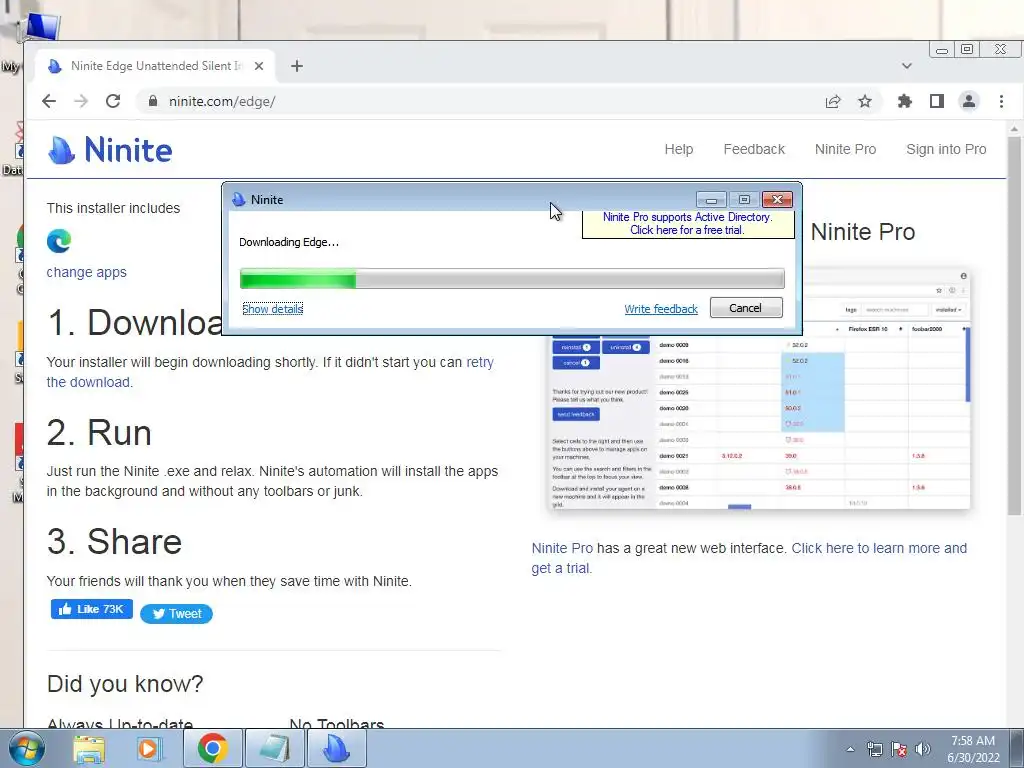
Task: Minimize the Ninite installer dialog
Action: click(x=712, y=199)
